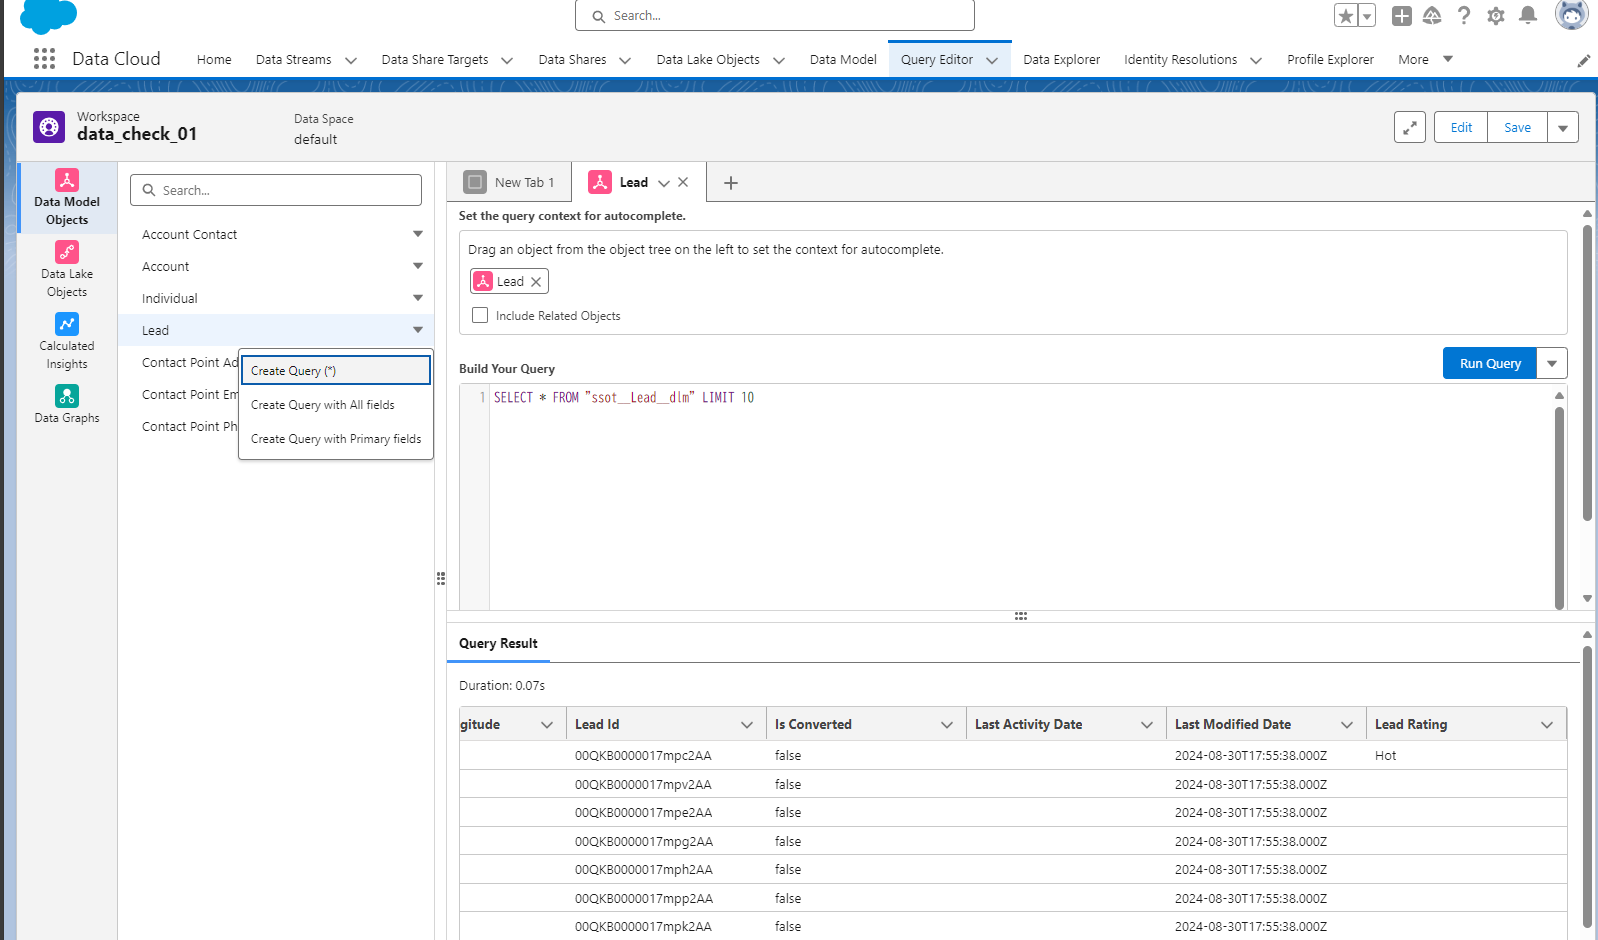This screenshot has height=940, width=1598.
Task: Open the More navigation menu
Action: pos(1425,59)
